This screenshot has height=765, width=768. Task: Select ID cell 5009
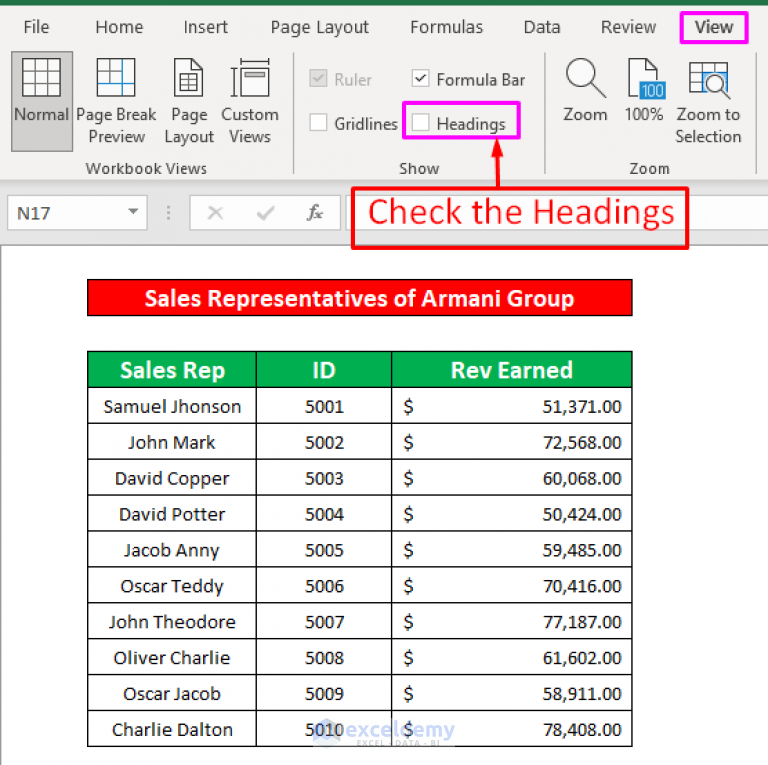pos(324,693)
